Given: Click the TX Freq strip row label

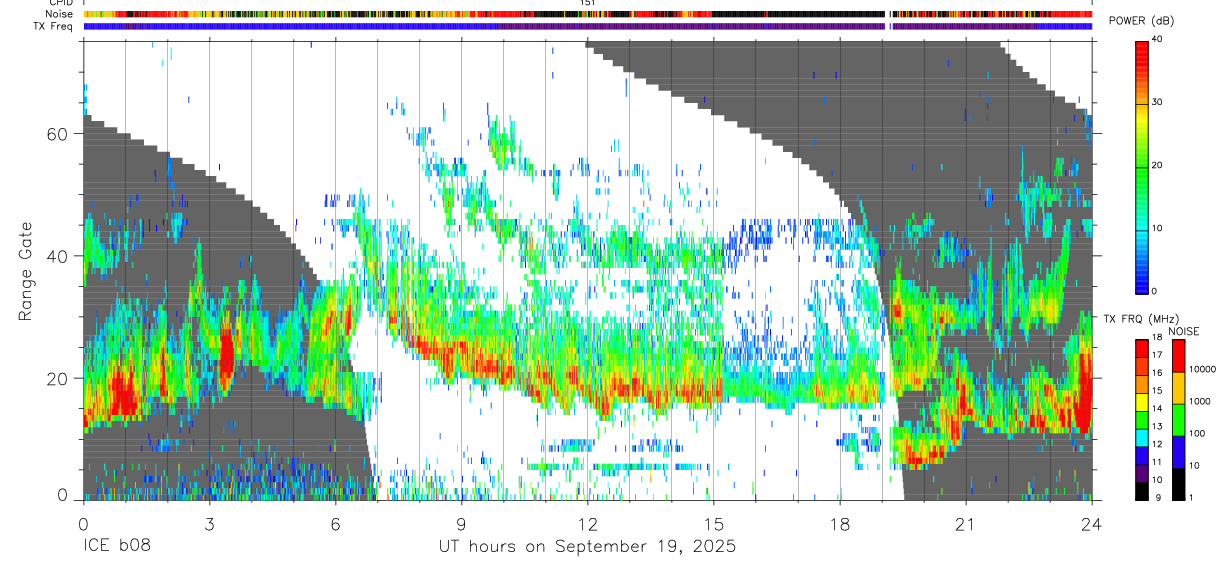Looking at the screenshot, I should tap(54, 26).
